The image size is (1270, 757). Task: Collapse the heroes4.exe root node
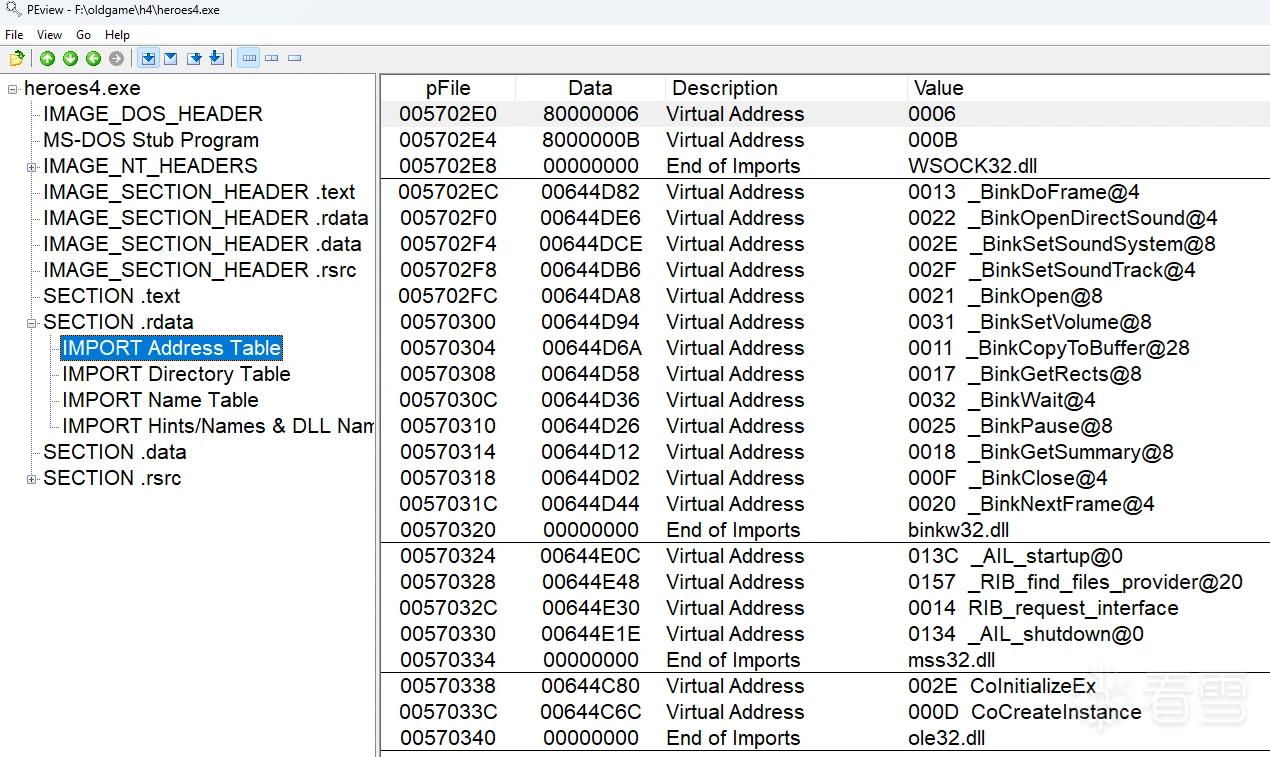(x=13, y=89)
